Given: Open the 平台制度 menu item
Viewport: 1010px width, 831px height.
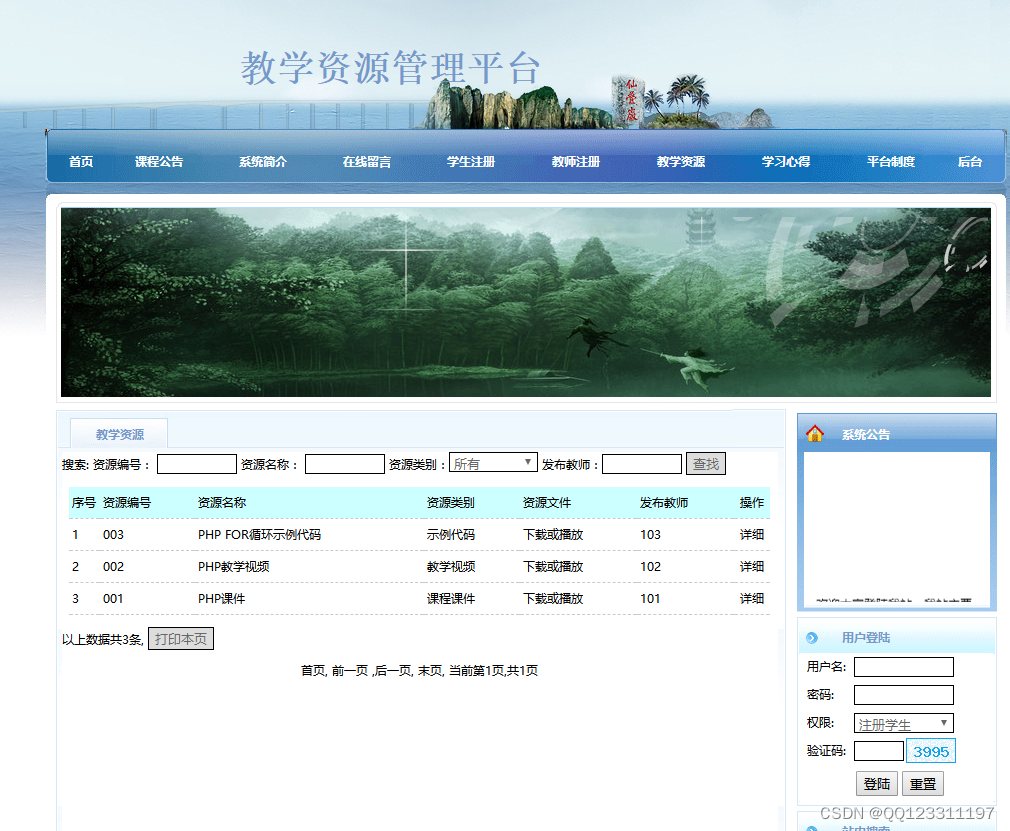Looking at the screenshot, I should 891,162.
